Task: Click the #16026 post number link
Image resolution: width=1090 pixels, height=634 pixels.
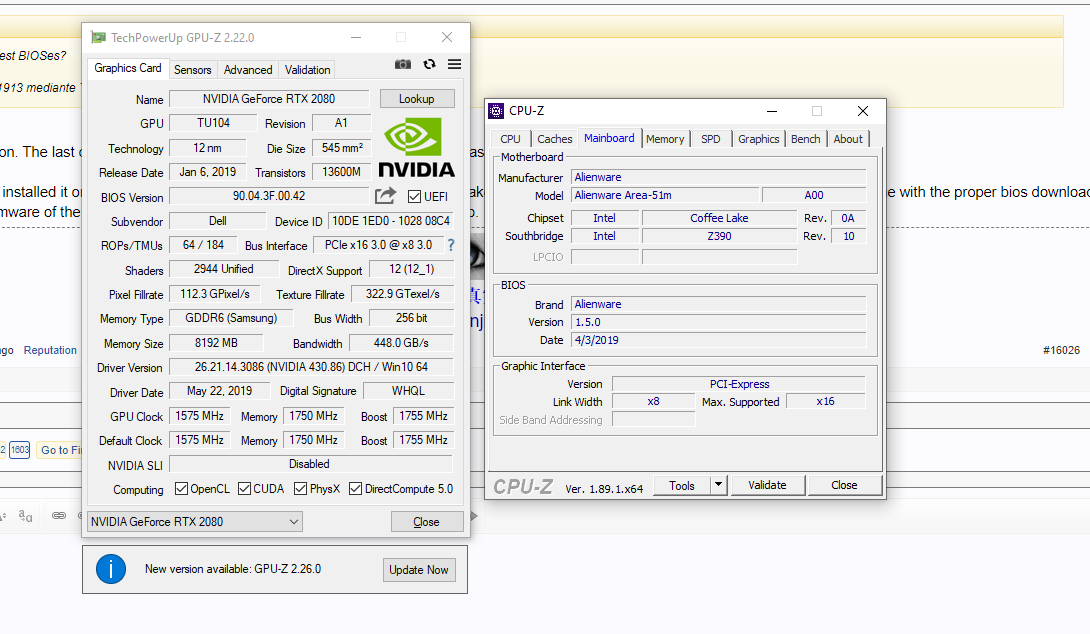Action: pos(1061,350)
